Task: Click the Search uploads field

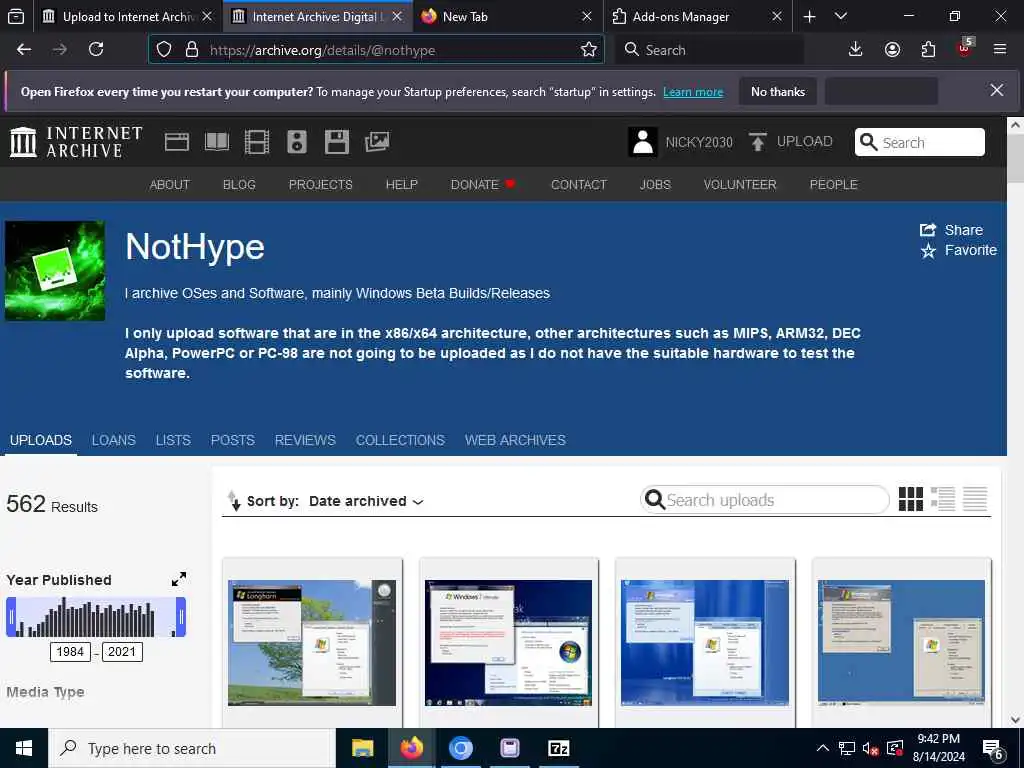Action: 765,500
